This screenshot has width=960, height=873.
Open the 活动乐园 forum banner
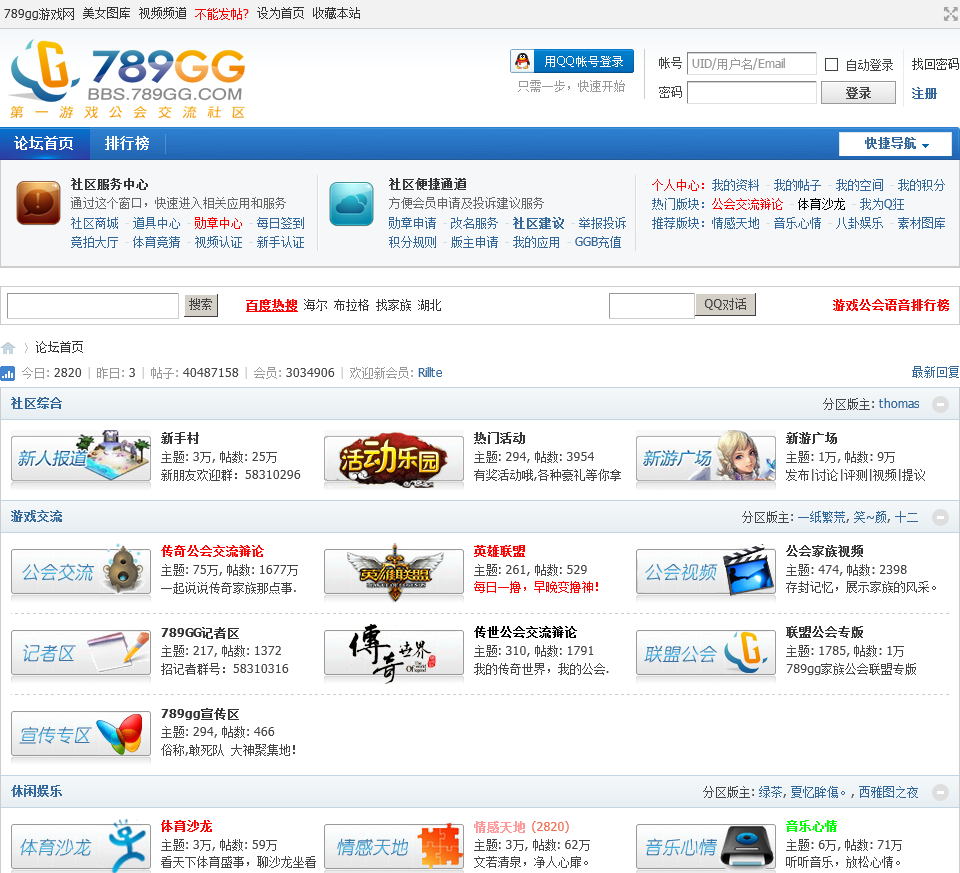(394, 459)
